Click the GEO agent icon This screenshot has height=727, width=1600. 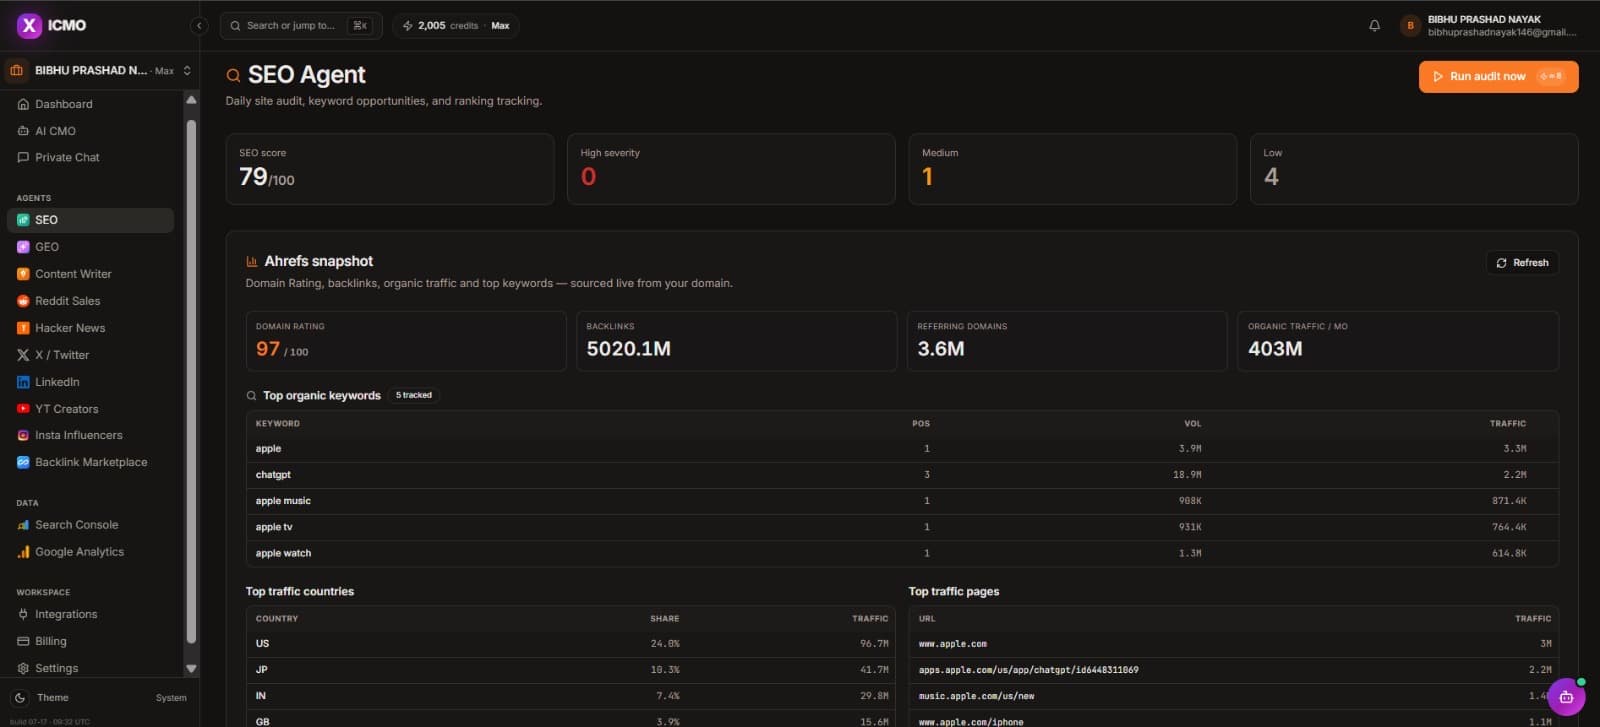(23, 247)
